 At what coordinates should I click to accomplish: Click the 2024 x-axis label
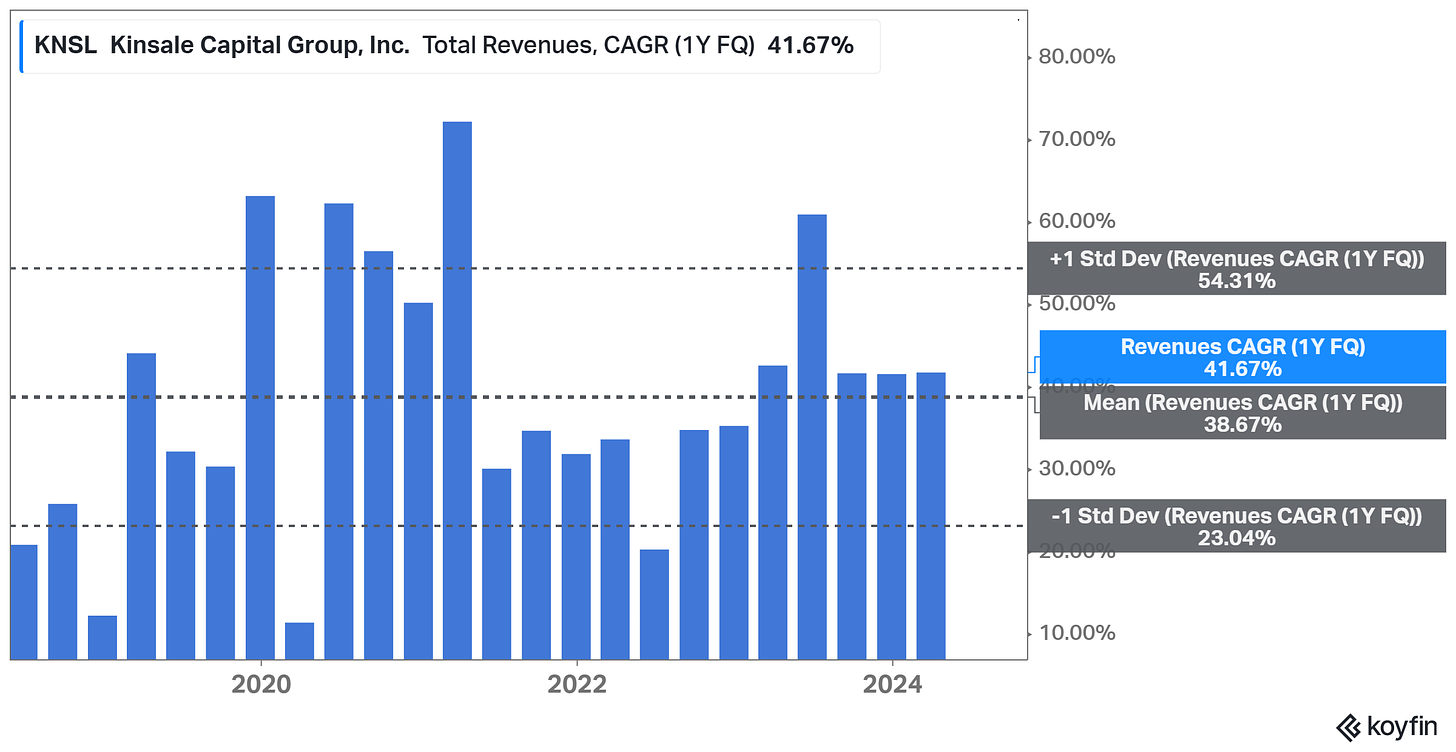coord(892,686)
